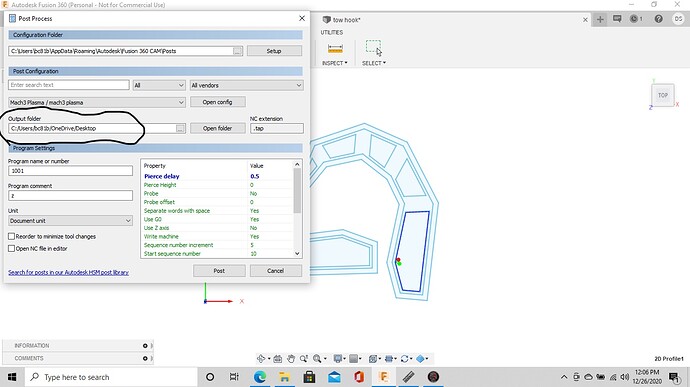The height and width of the screenshot is (387, 690).
Task: Select the Pan hand tool
Action: 290,359
